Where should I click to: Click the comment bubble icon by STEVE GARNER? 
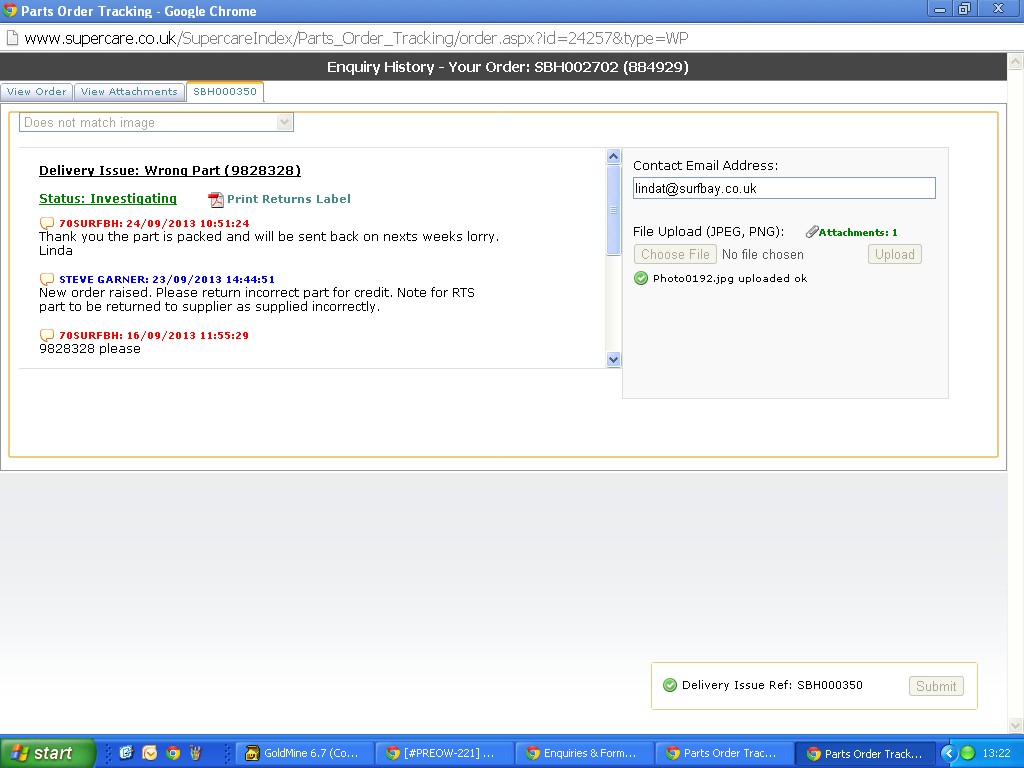click(46, 279)
